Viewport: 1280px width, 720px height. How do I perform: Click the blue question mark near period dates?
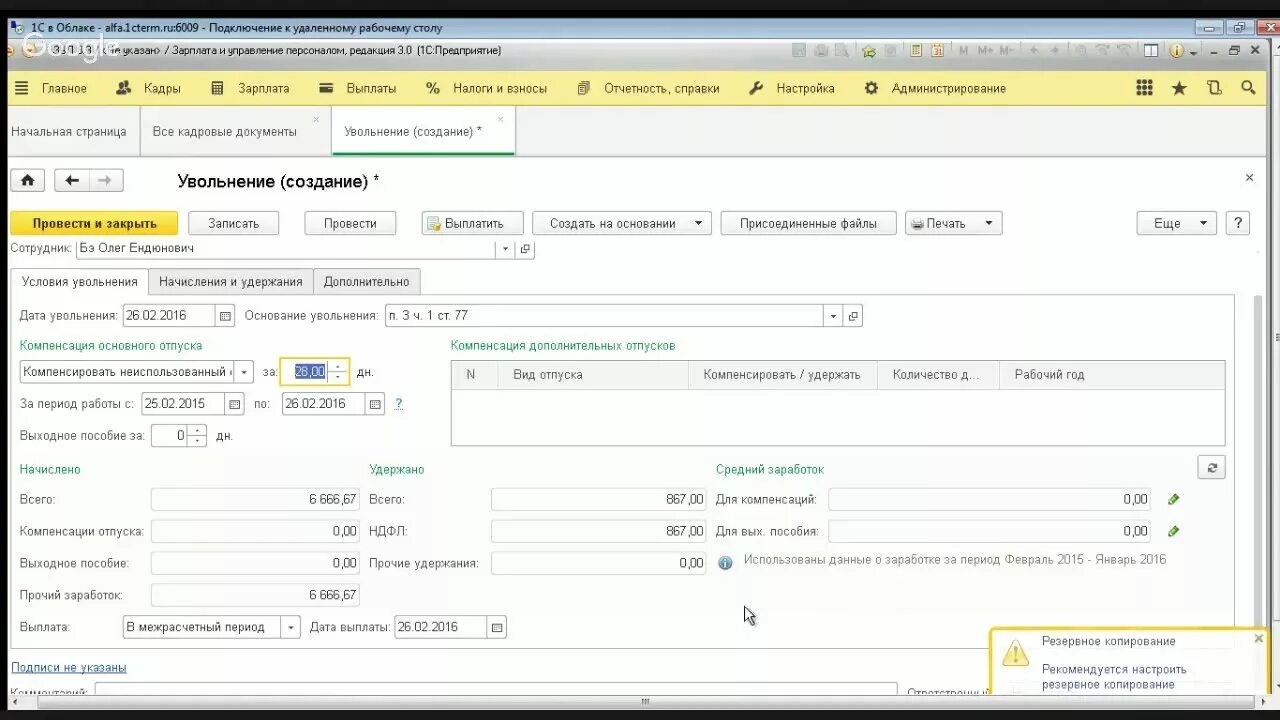(x=398, y=404)
